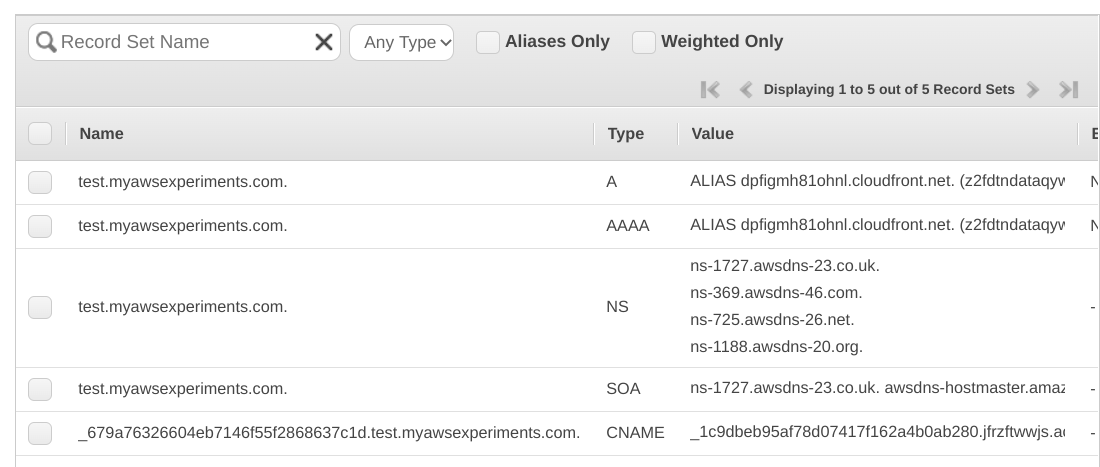Go to first page of record sets
This screenshot has height=467, width=1100.
tap(710, 90)
